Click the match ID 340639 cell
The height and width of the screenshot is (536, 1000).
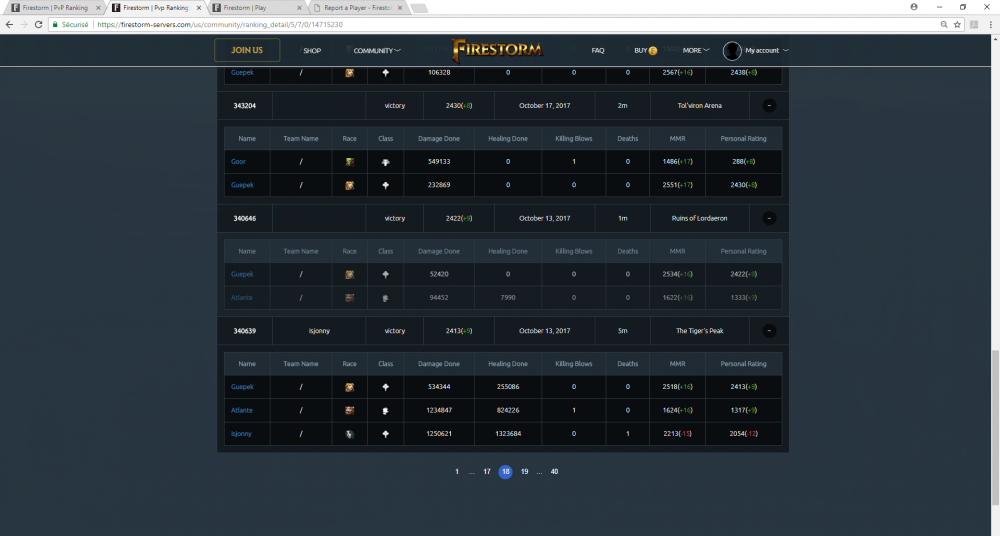244,331
